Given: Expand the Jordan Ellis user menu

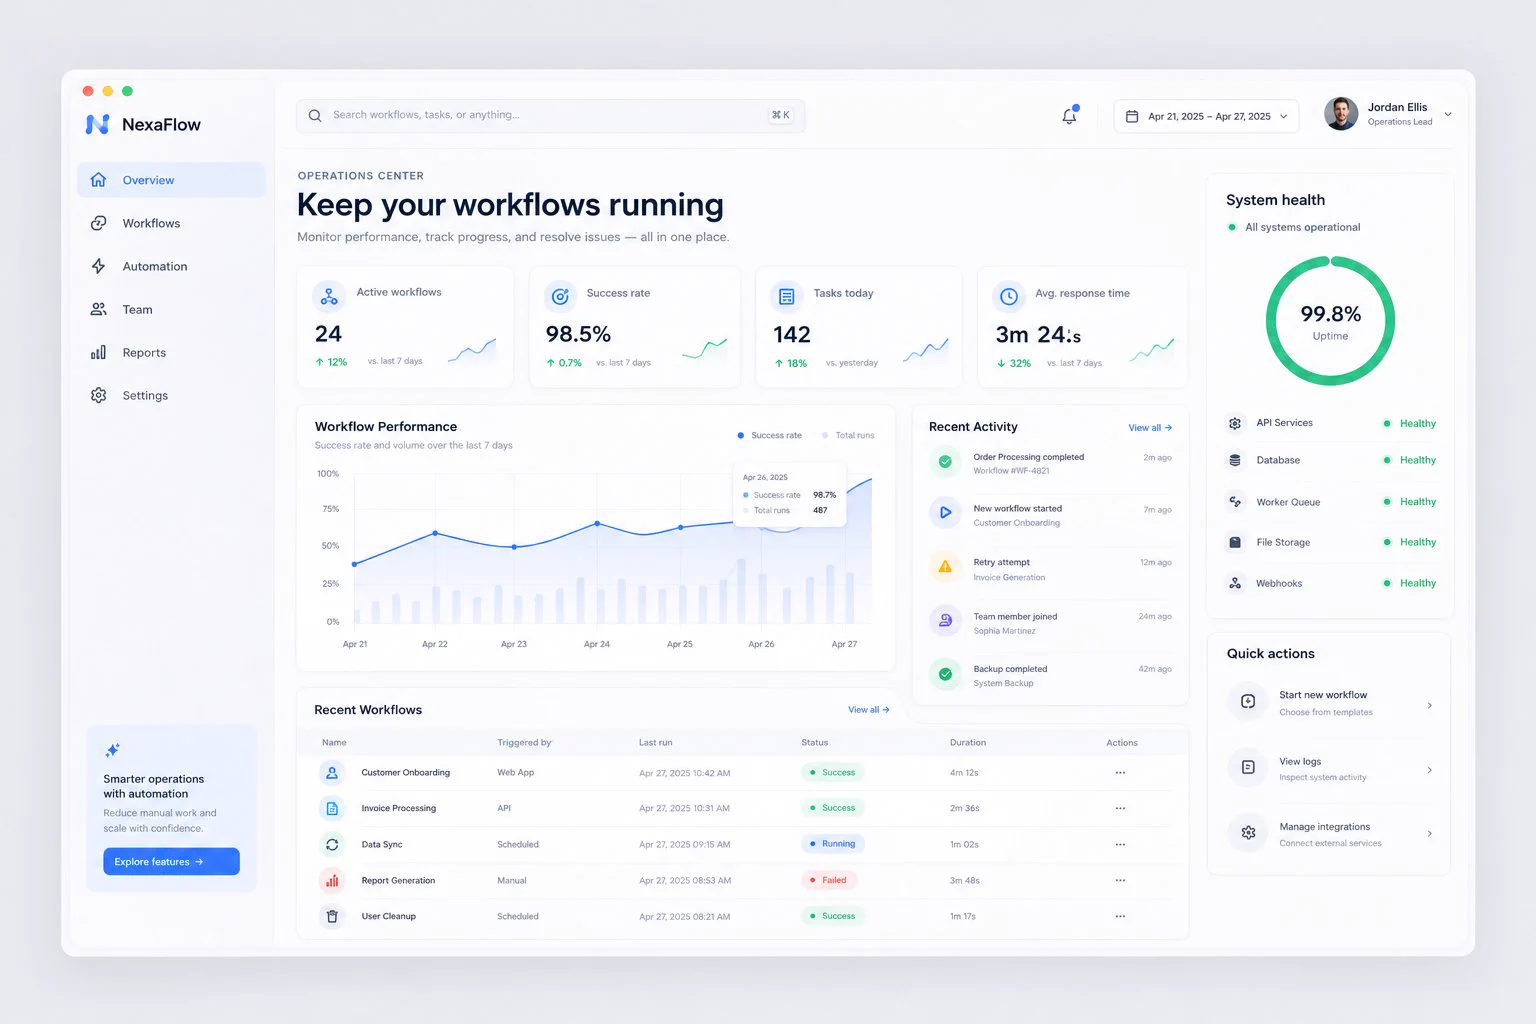Looking at the screenshot, I should coord(1448,115).
